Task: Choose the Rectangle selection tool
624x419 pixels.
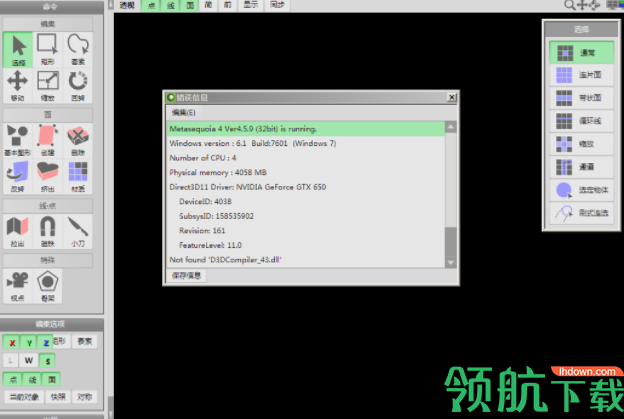Action: 48,50
